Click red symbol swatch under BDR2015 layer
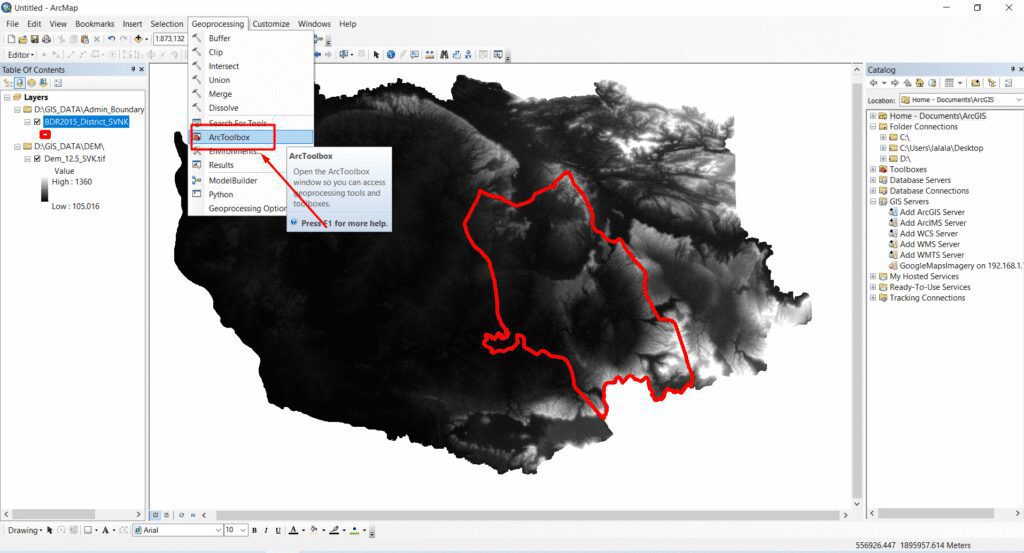This screenshot has height=553, width=1024. 45,134
